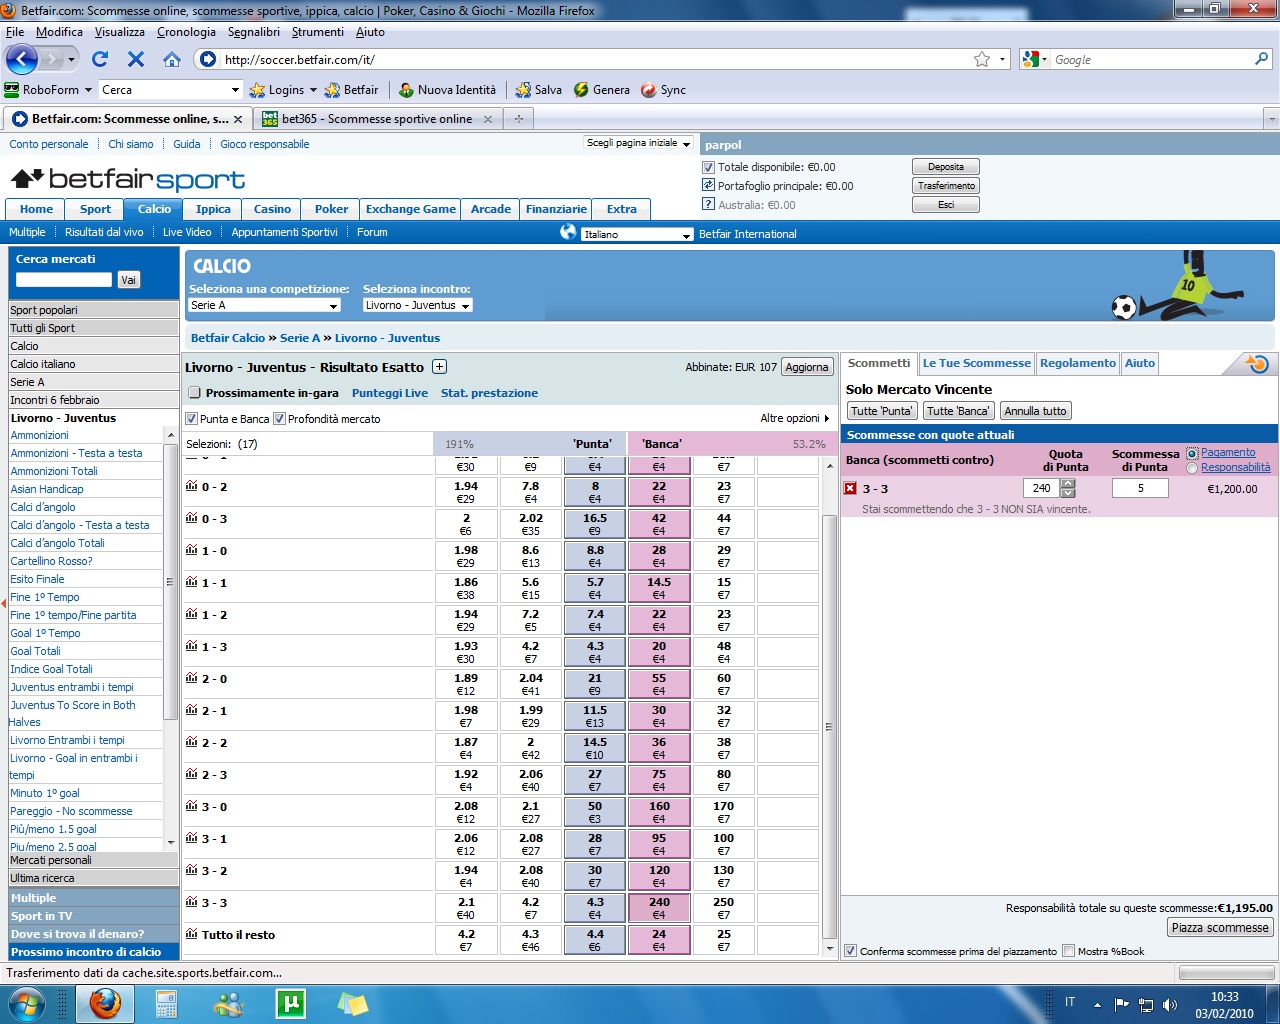
Task: Open Livorno - Juventus match dropdown
Action: pos(418,305)
